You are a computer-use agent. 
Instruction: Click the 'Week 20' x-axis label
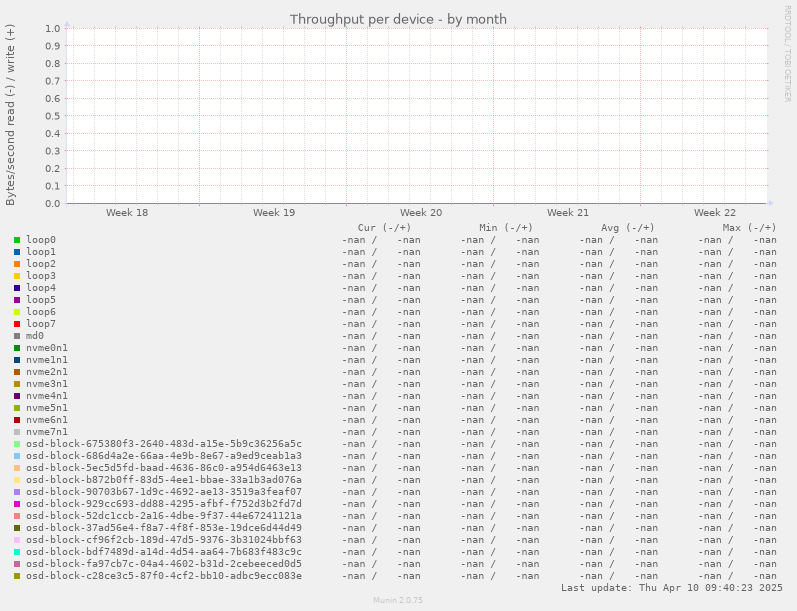[x=421, y=212]
